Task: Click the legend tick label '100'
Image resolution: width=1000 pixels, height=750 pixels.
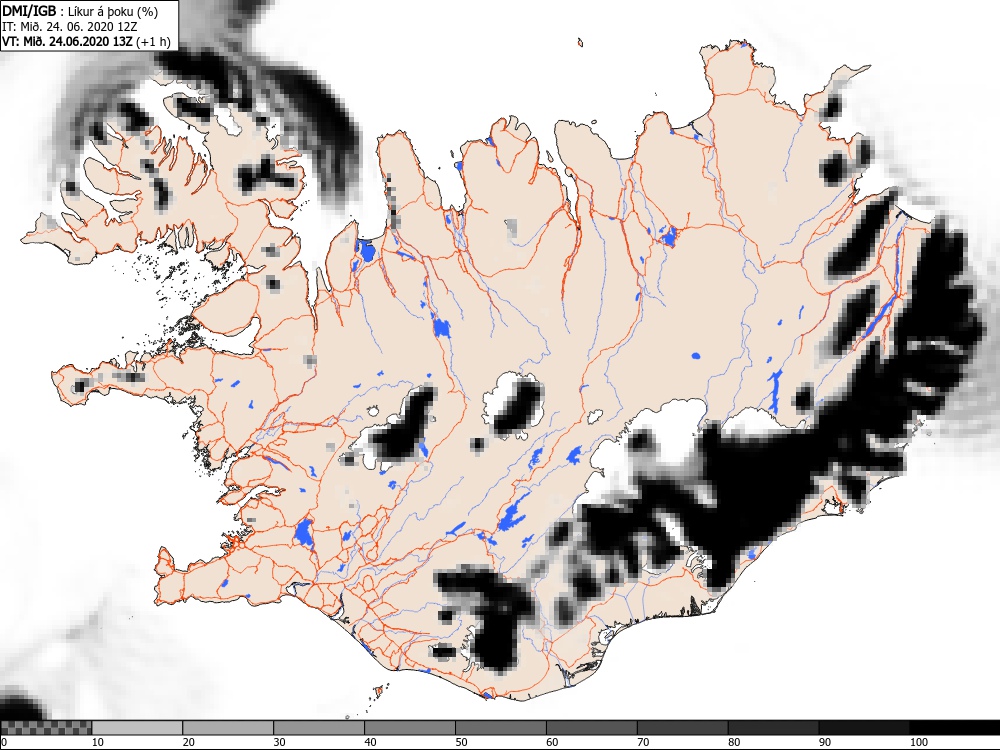Action: tap(918, 742)
